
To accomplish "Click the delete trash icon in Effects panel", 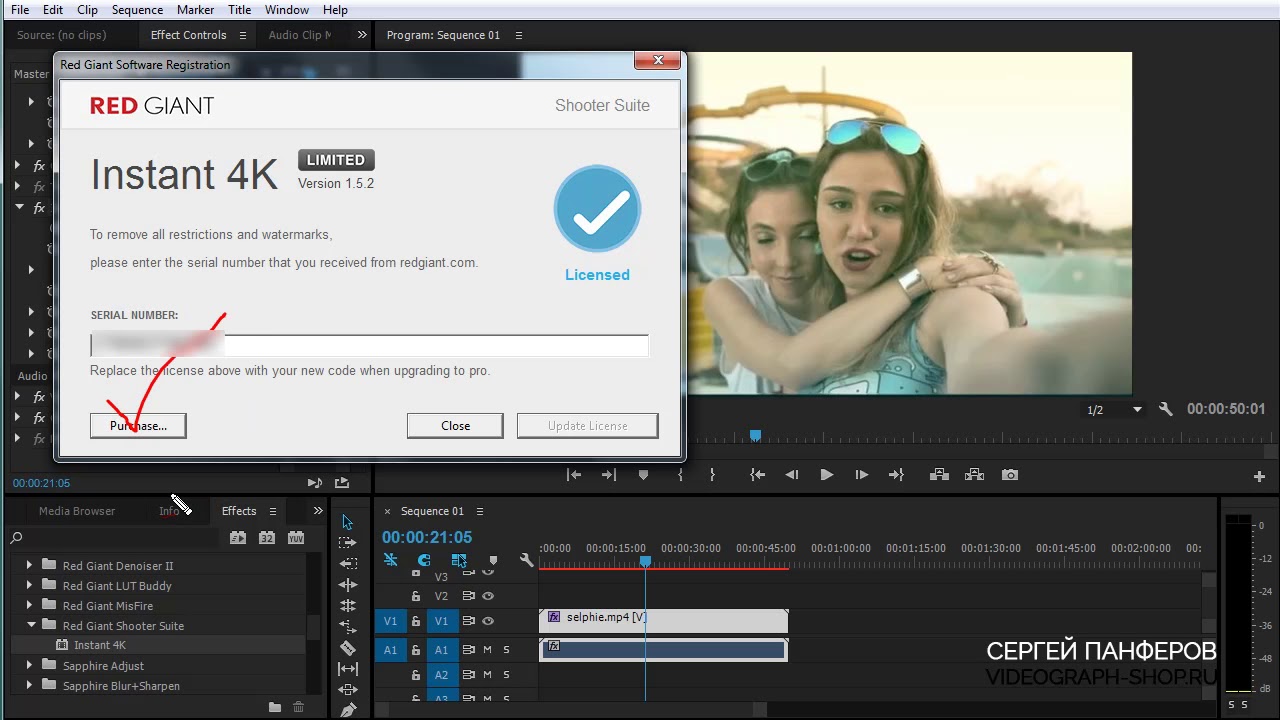I will point(298,707).
